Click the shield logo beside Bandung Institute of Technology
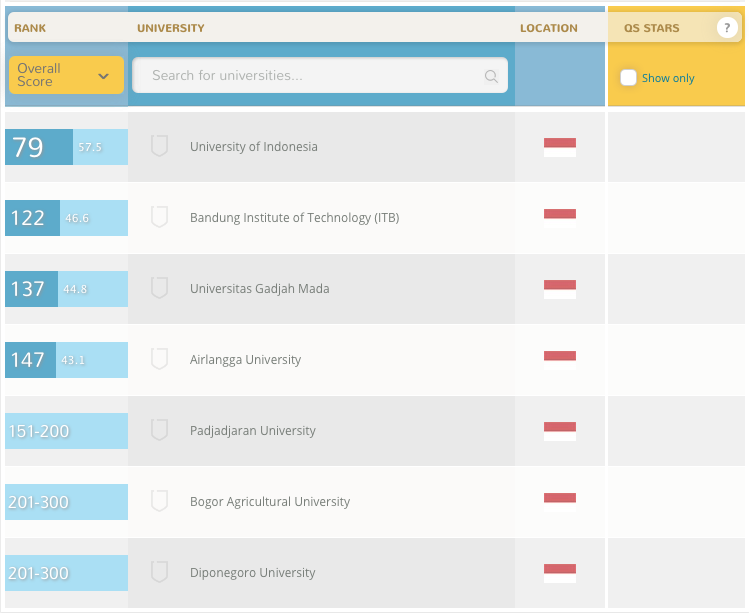This screenshot has width=749, height=613. click(x=160, y=217)
